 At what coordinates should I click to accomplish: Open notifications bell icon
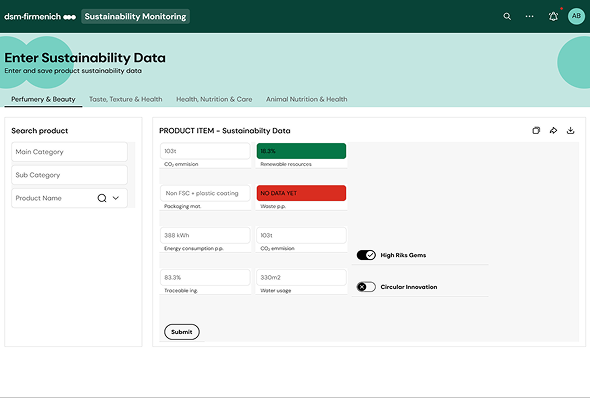(x=553, y=16)
